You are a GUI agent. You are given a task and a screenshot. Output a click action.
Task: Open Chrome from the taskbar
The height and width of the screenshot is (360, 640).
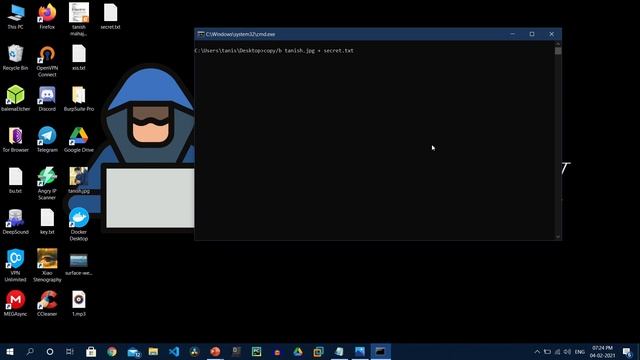click(112, 351)
